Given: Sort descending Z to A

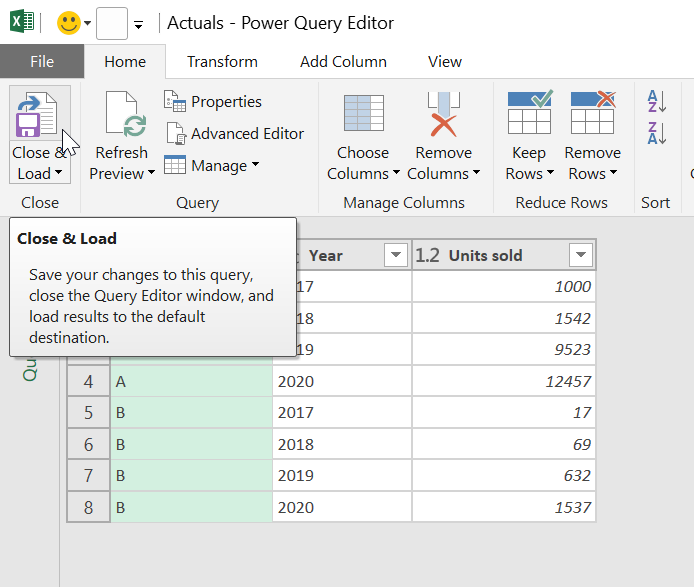Looking at the screenshot, I should click(x=657, y=133).
